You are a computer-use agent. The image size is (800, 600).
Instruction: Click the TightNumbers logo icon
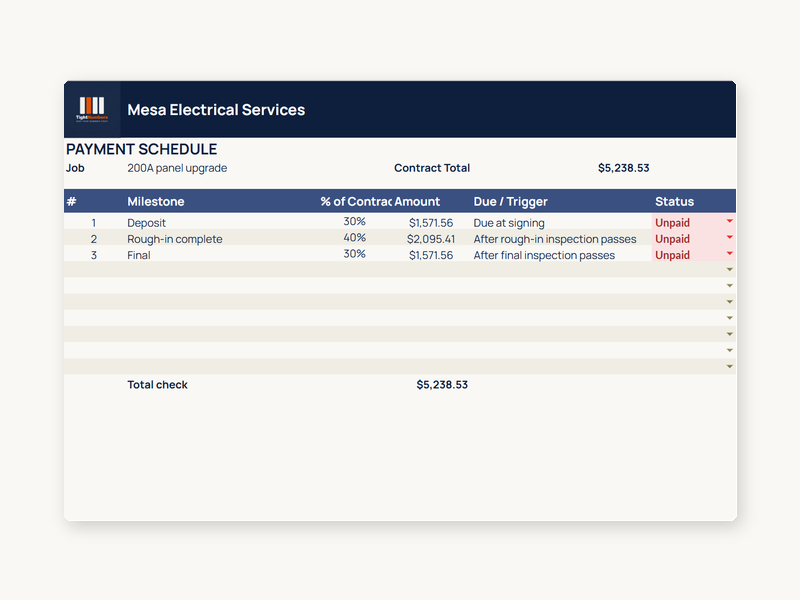click(x=92, y=109)
